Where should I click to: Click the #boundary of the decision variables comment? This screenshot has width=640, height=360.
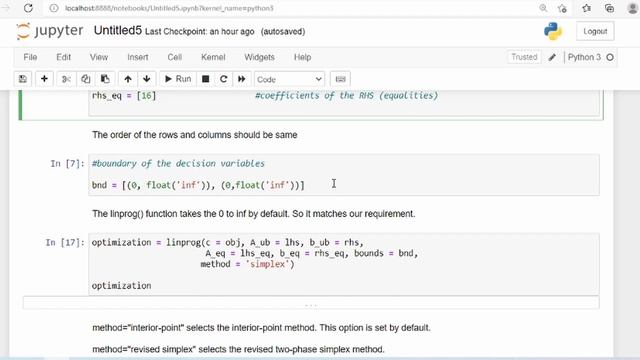tap(178, 164)
